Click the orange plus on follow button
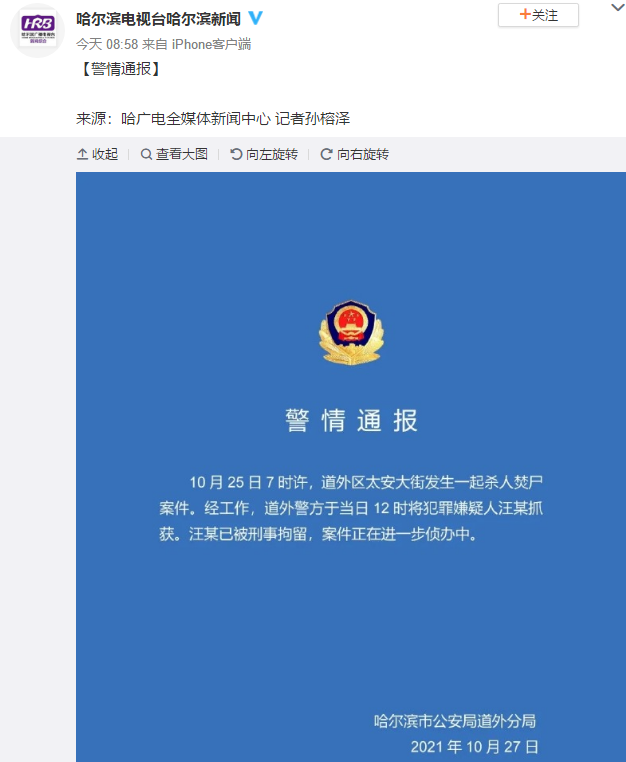 tap(524, 15)
